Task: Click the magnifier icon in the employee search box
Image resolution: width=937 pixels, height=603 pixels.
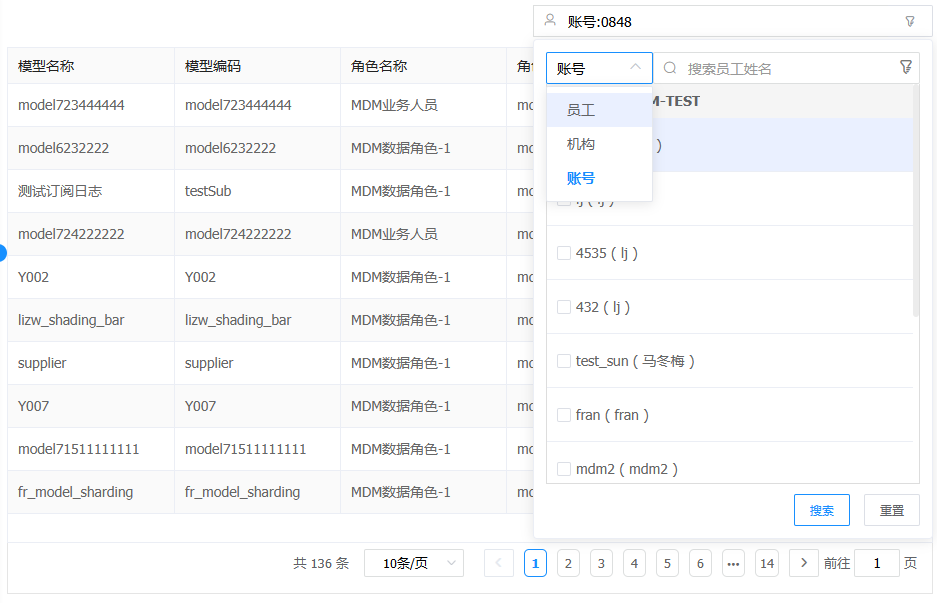Action: (670, 68)
